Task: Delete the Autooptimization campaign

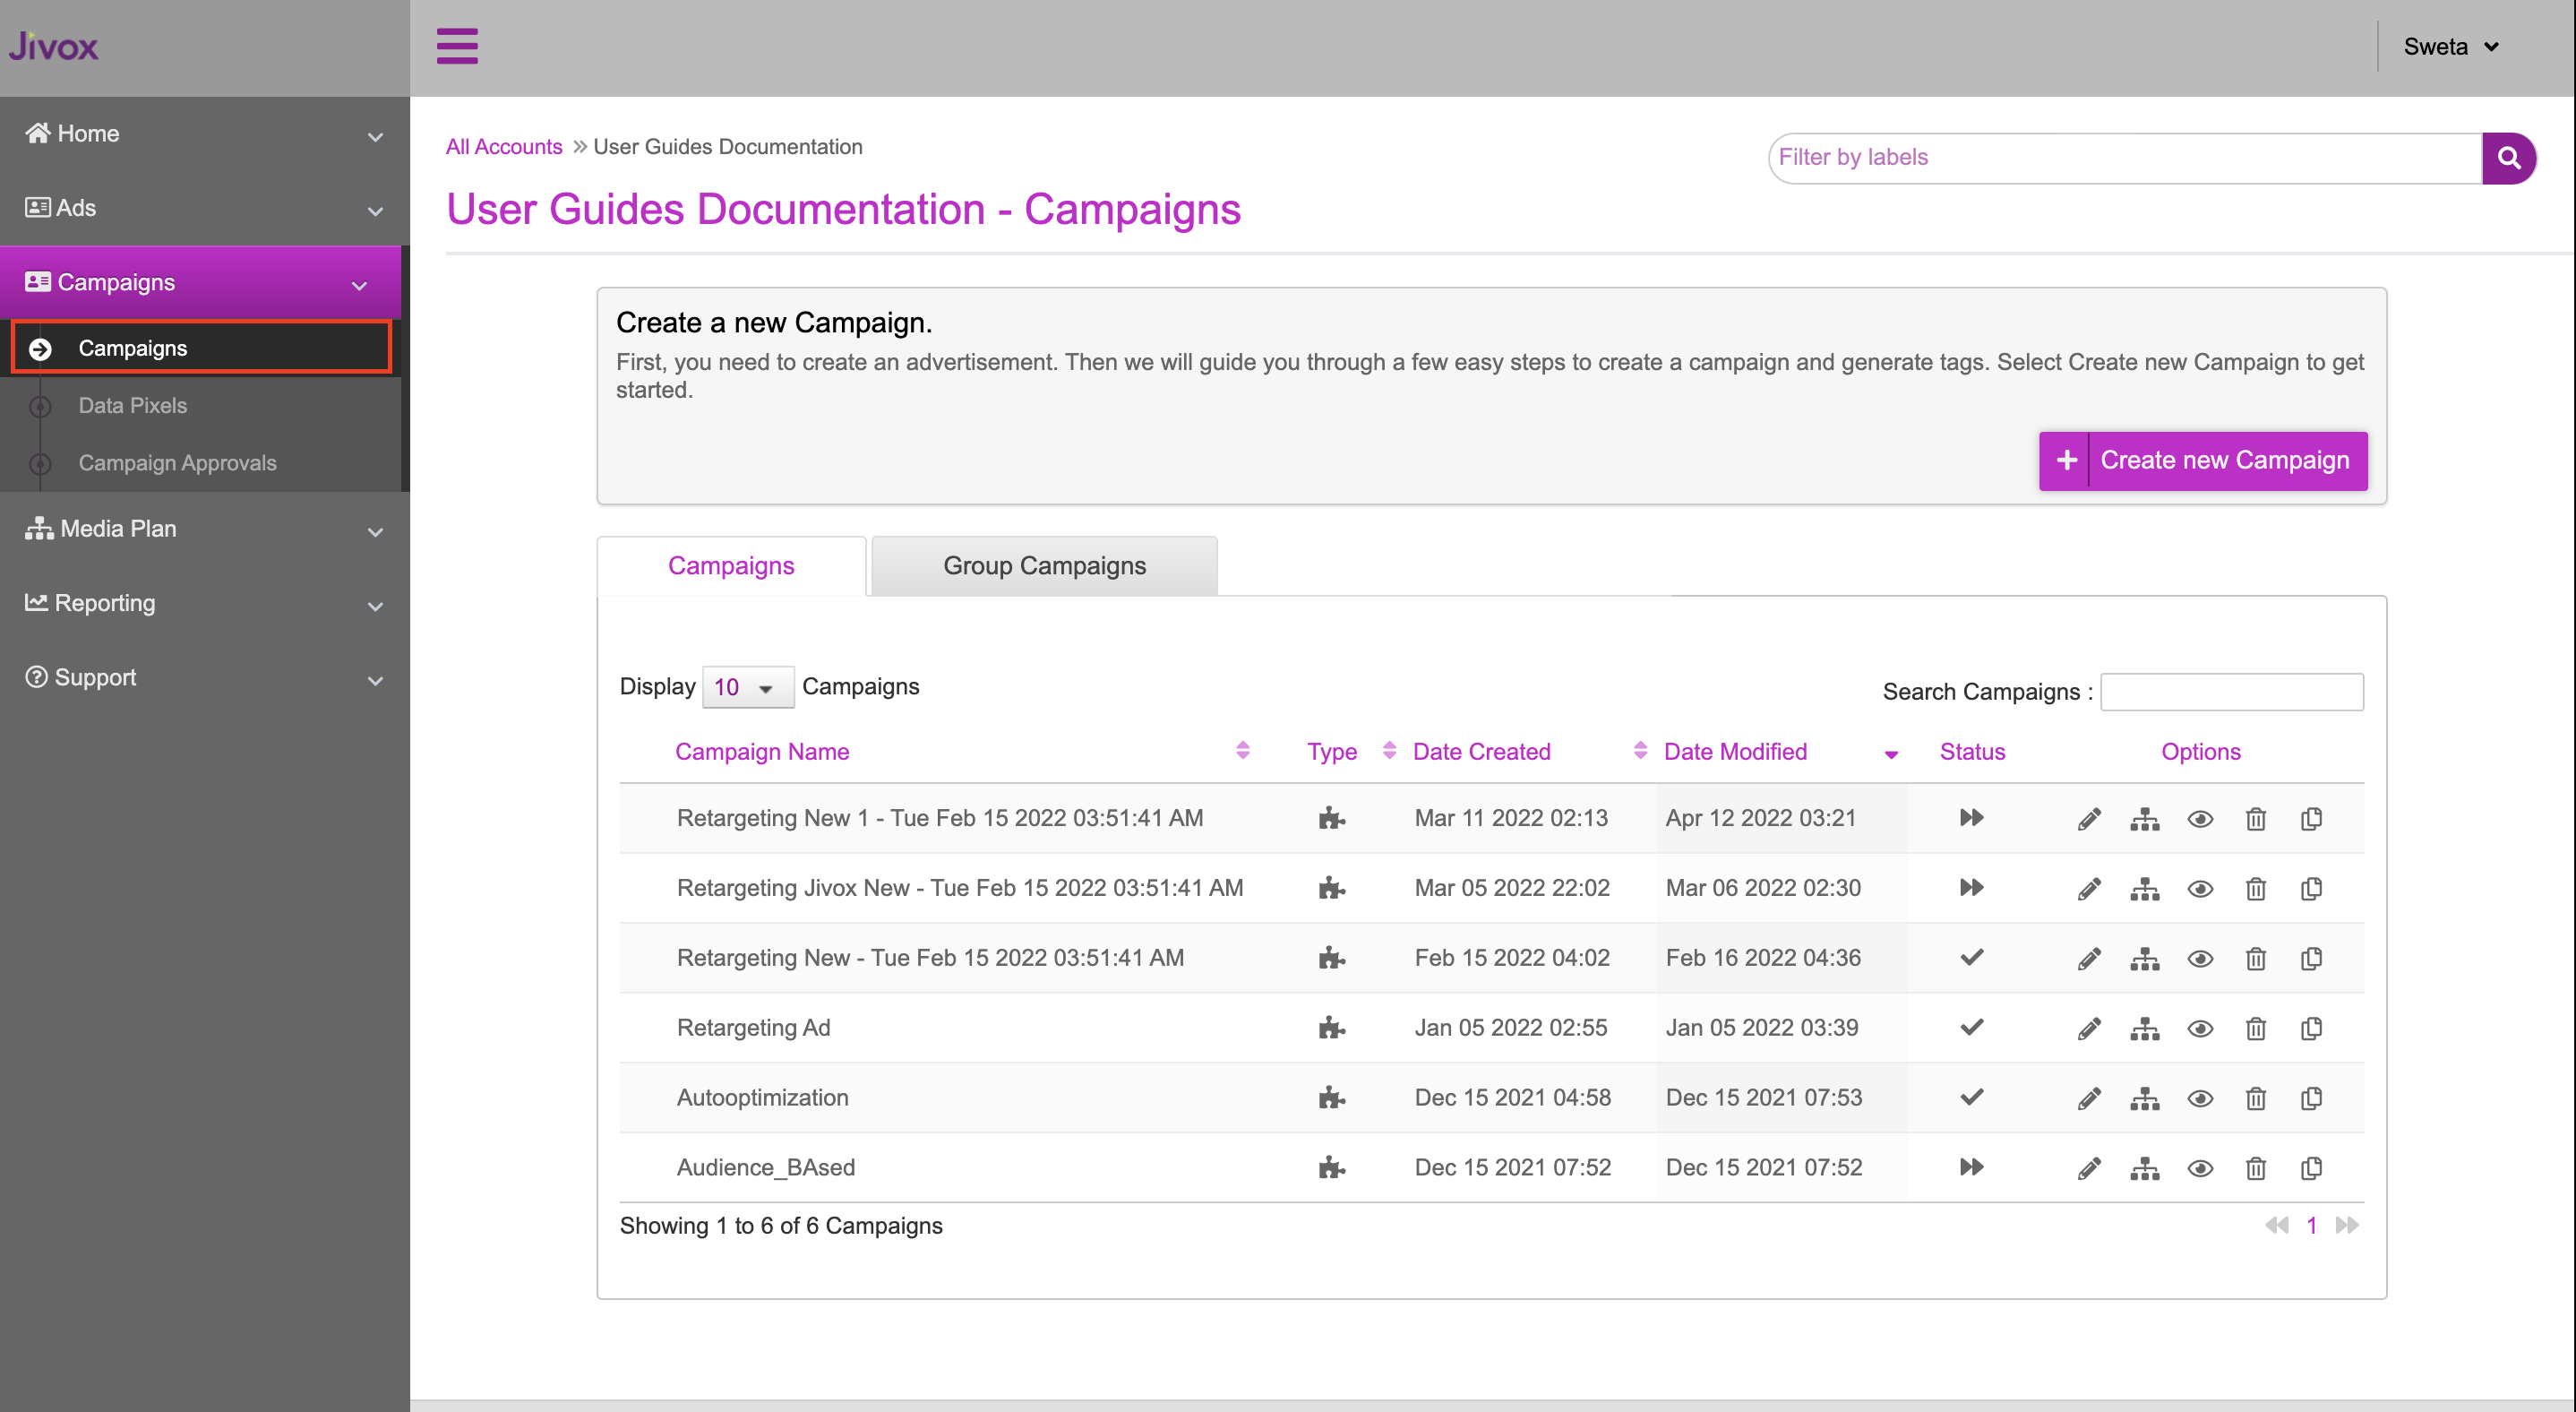Action: [2255, 1099]
